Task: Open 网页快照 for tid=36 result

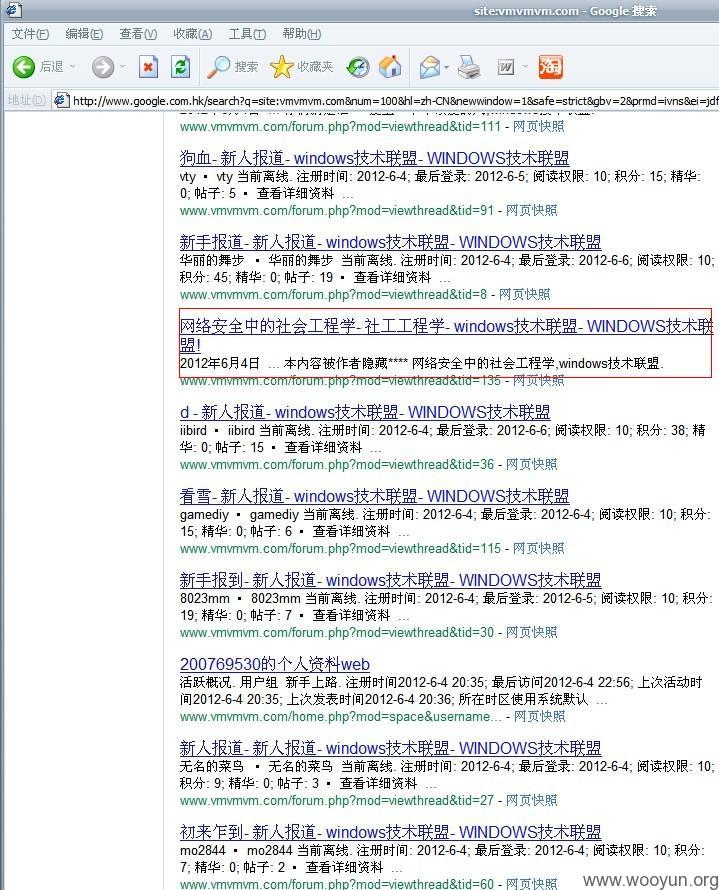Action: point(531,464)
